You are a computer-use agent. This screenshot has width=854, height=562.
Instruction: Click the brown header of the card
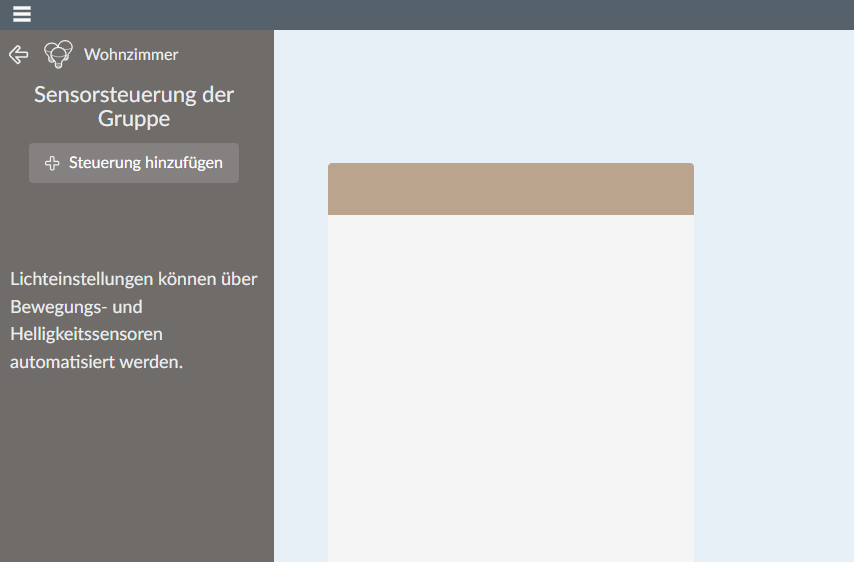(510, 189)
